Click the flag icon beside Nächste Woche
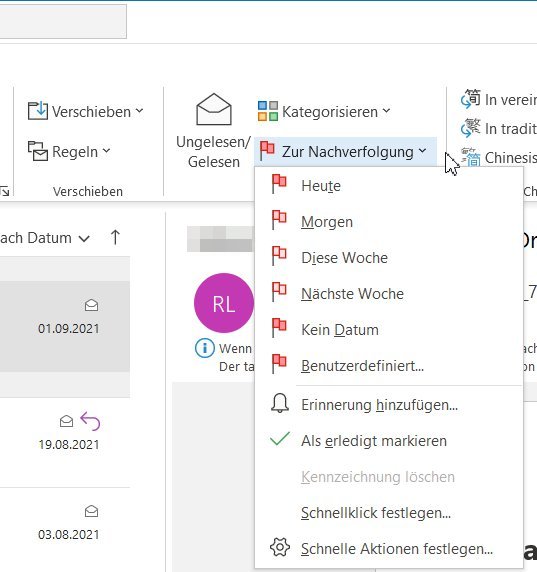 [x=279, y=292]
